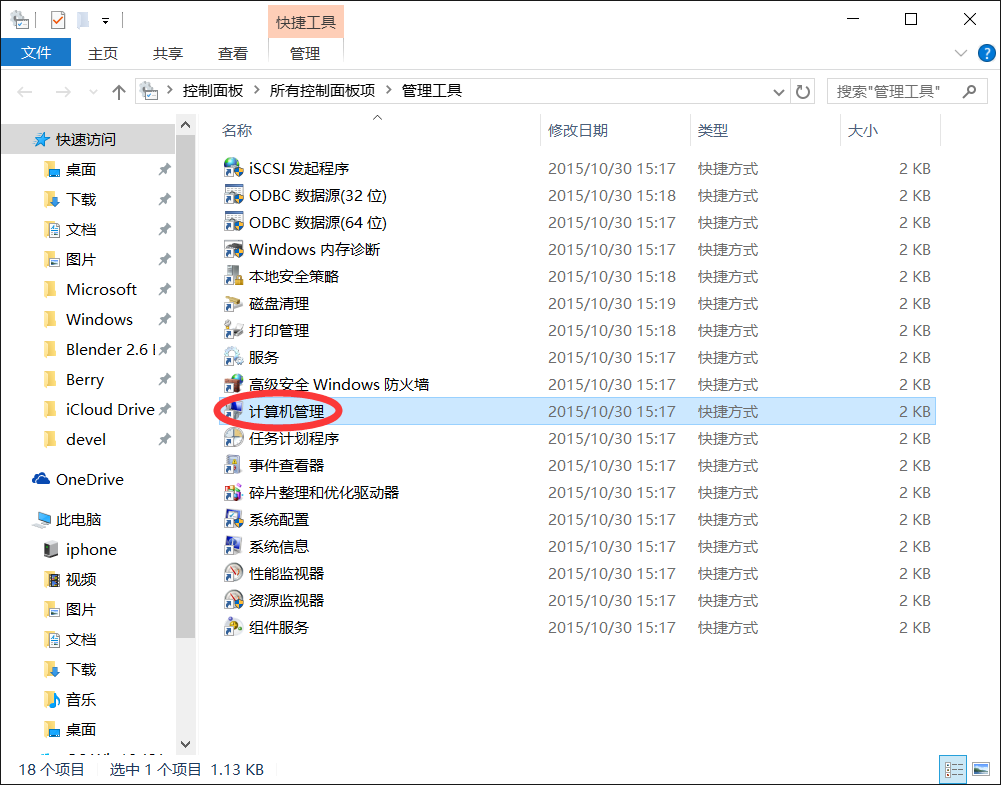The image size is (1001, 785).
Task: Click the iSCSI 发起程序 shortcut icon
Action: [233, 169]
